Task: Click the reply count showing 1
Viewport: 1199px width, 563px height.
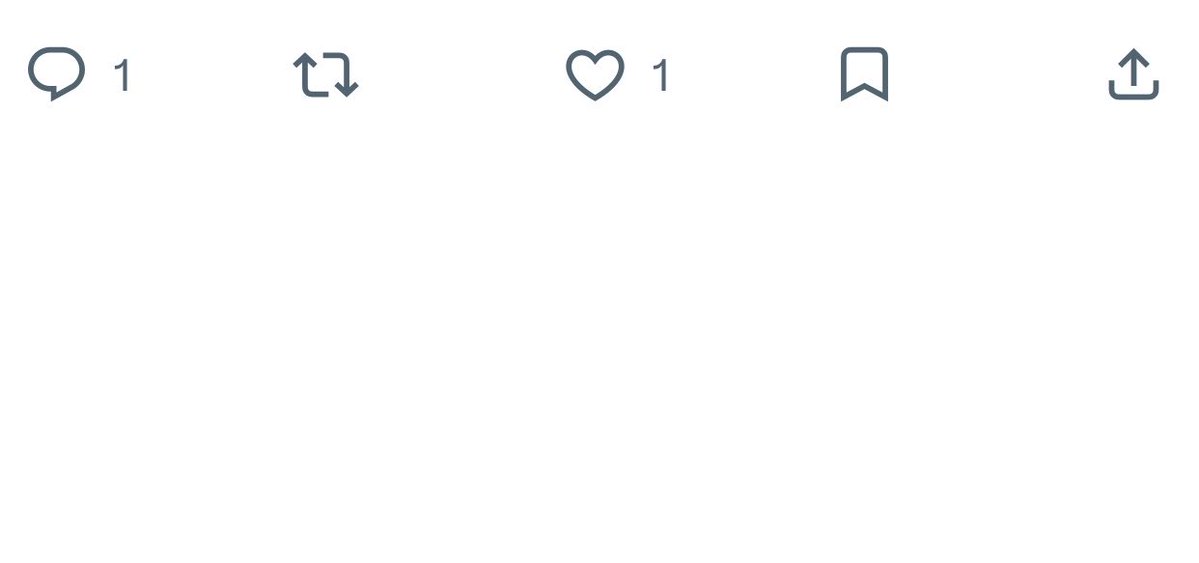Action: coord(122,76)
